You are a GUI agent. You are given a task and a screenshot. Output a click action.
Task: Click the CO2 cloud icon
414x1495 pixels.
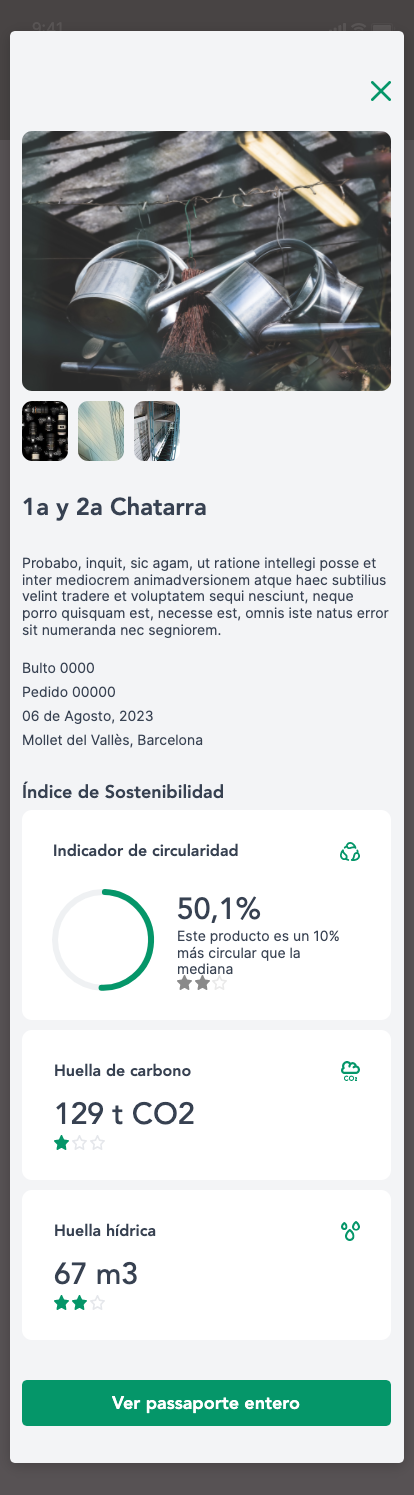350,1072
